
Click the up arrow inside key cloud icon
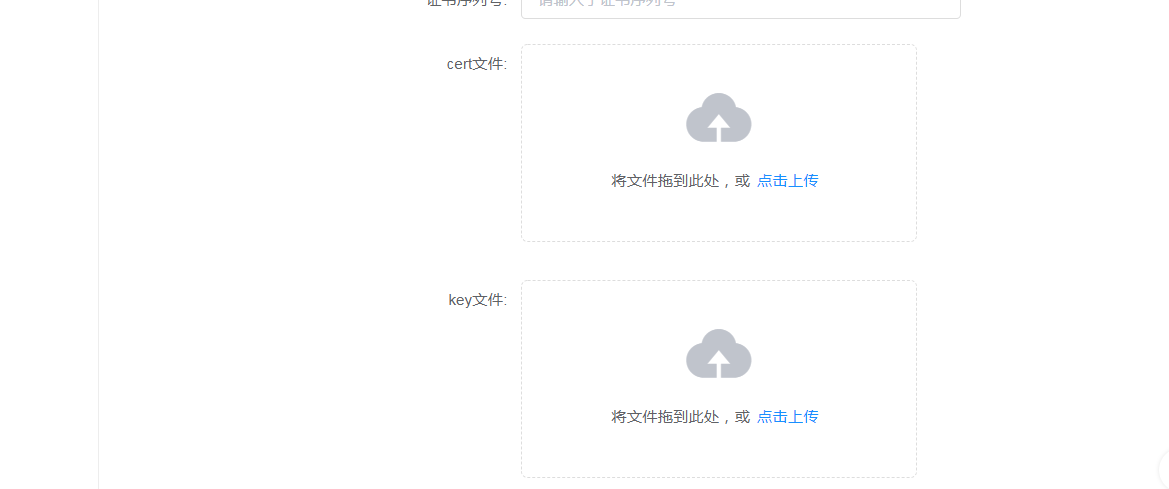click(719, 363)
